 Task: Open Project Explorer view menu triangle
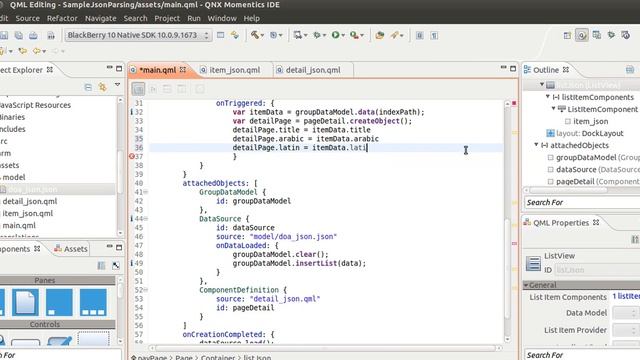[x=118, y=85]
